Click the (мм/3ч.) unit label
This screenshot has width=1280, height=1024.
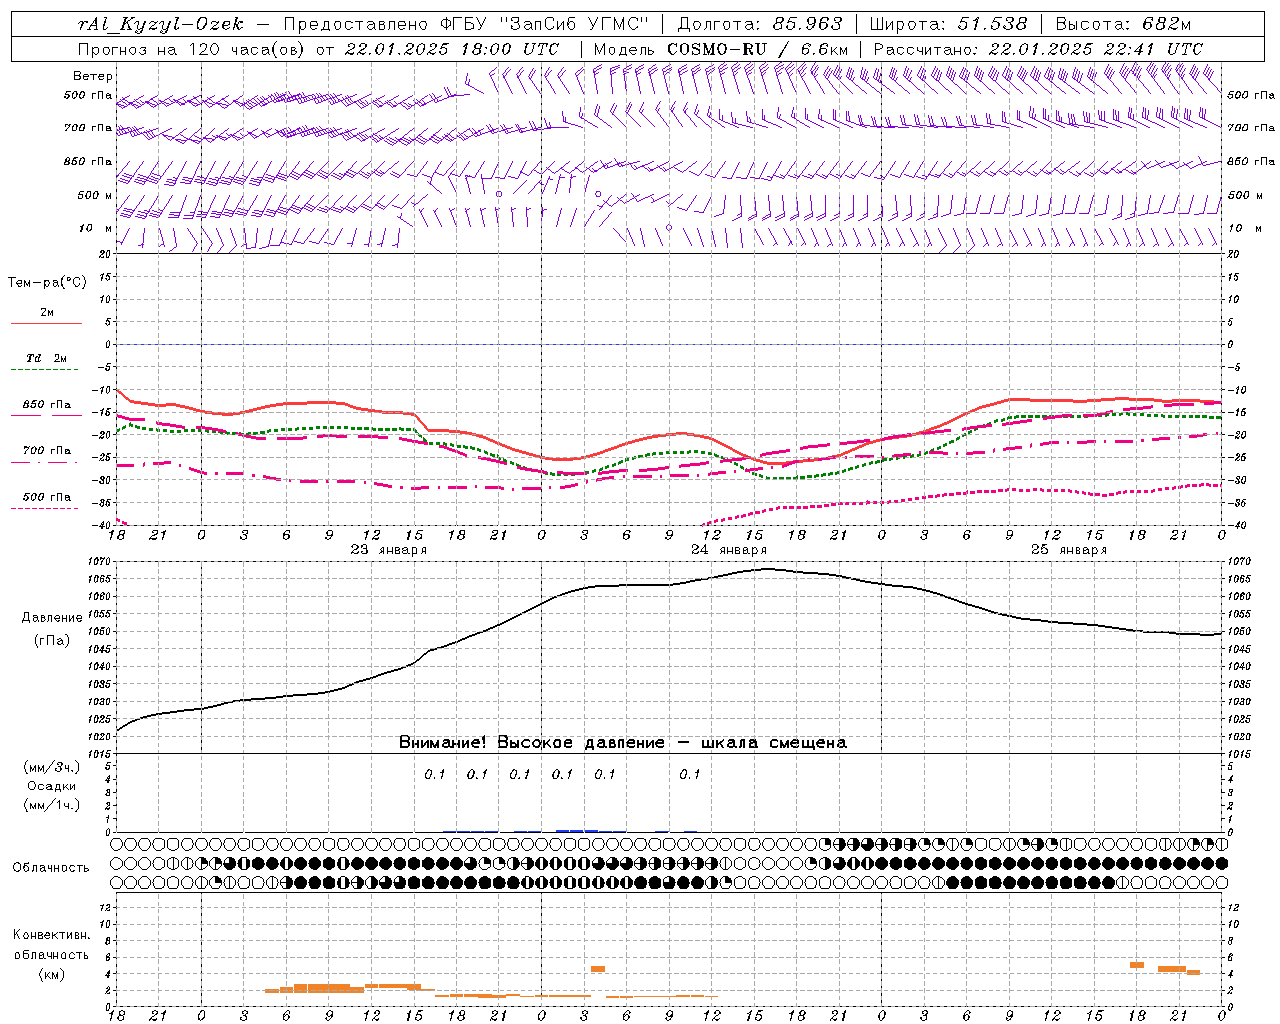(52, 768)
